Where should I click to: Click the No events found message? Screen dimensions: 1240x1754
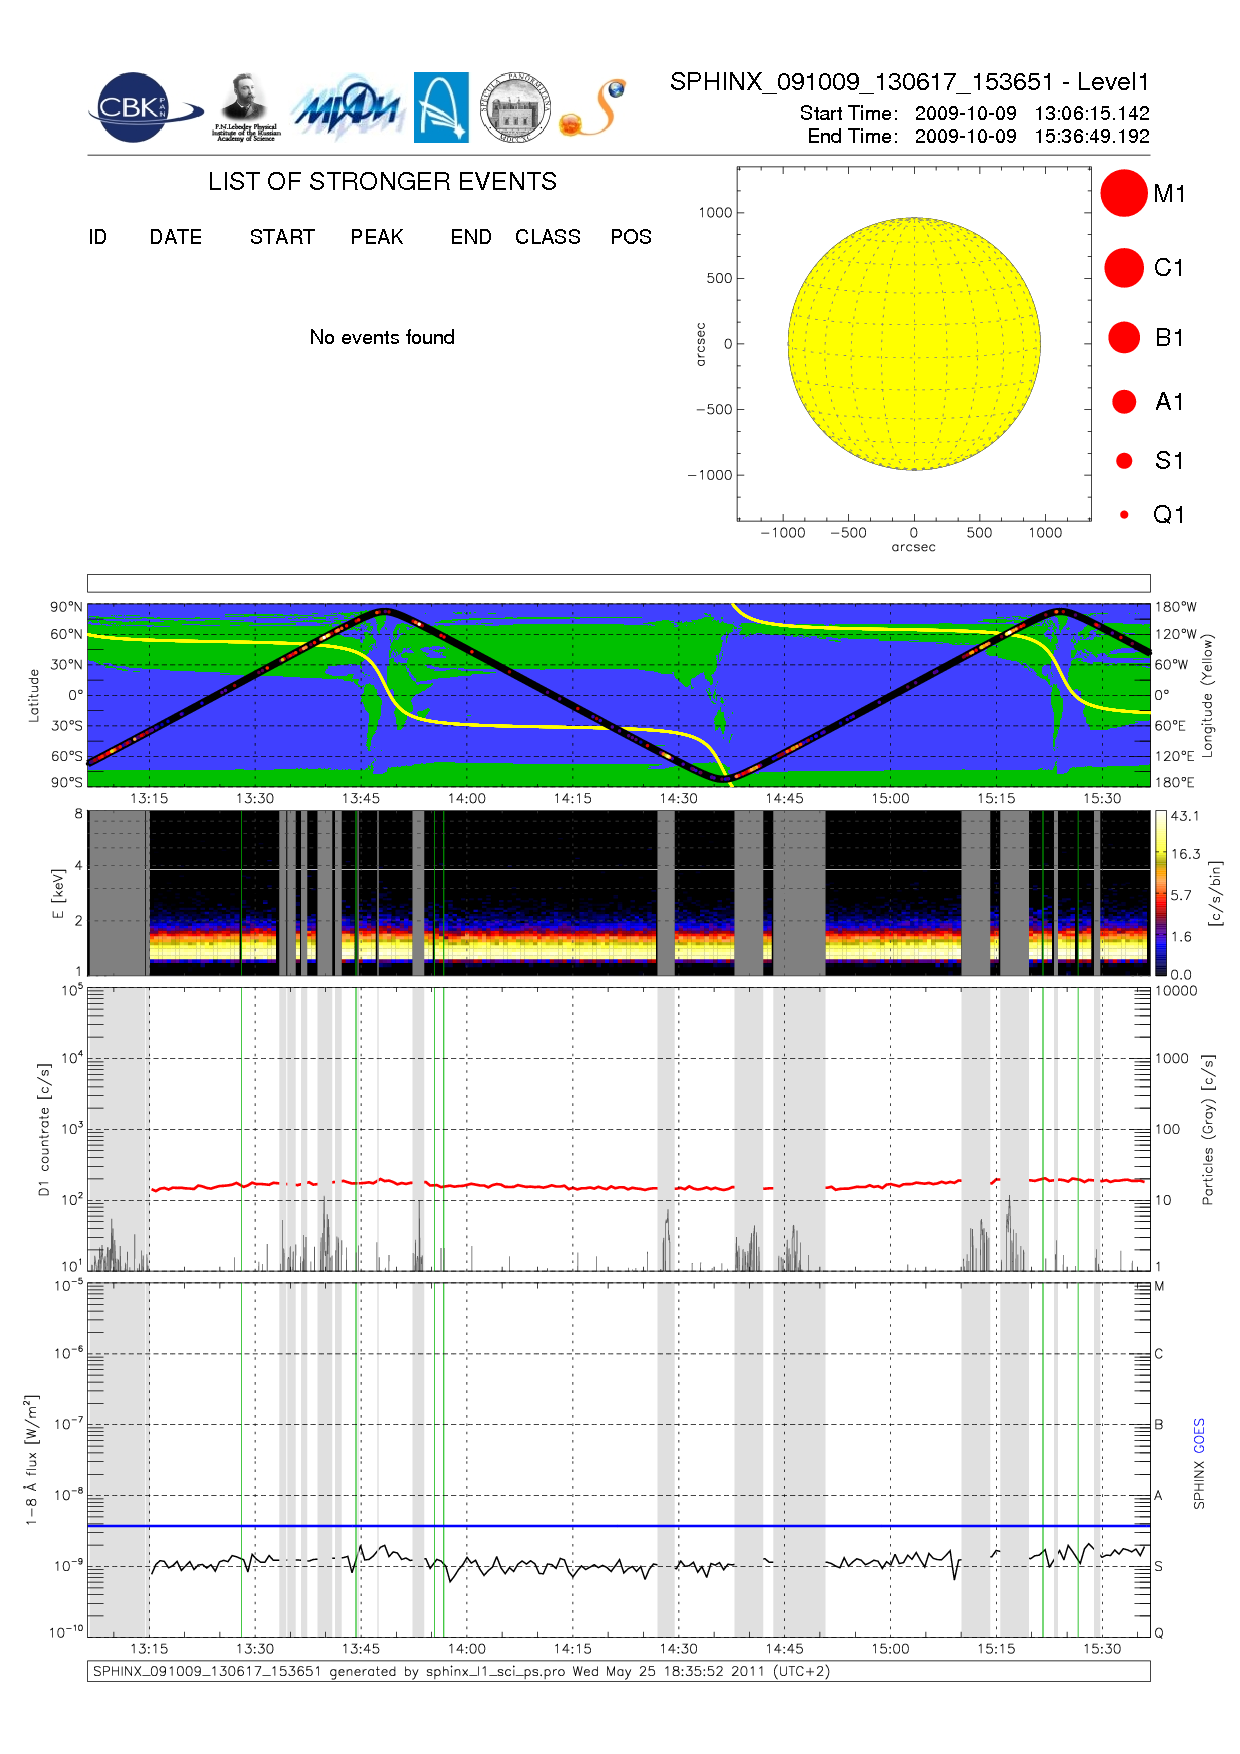(x=382, y=337)
